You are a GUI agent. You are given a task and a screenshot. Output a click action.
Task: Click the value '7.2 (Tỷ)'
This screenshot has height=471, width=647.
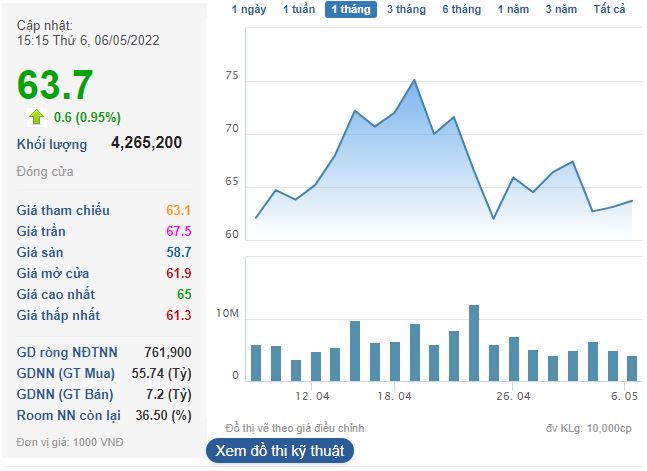click(168, 395)
